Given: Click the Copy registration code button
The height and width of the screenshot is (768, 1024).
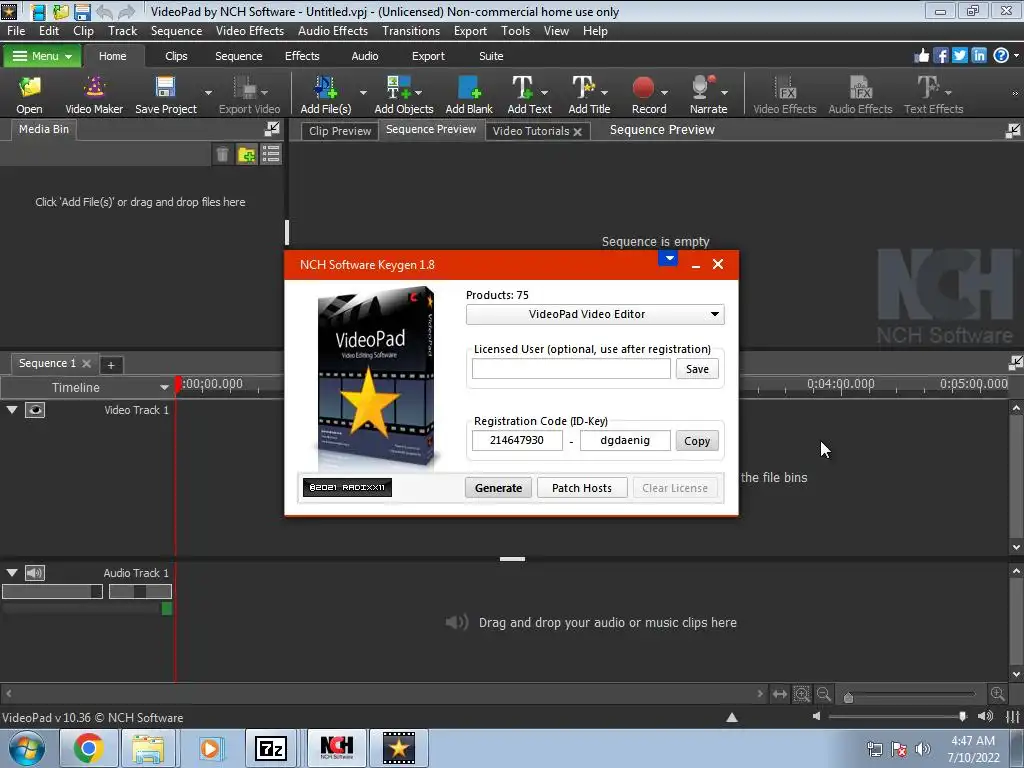Looking at the screenshot, I should (x=697, y=441).
